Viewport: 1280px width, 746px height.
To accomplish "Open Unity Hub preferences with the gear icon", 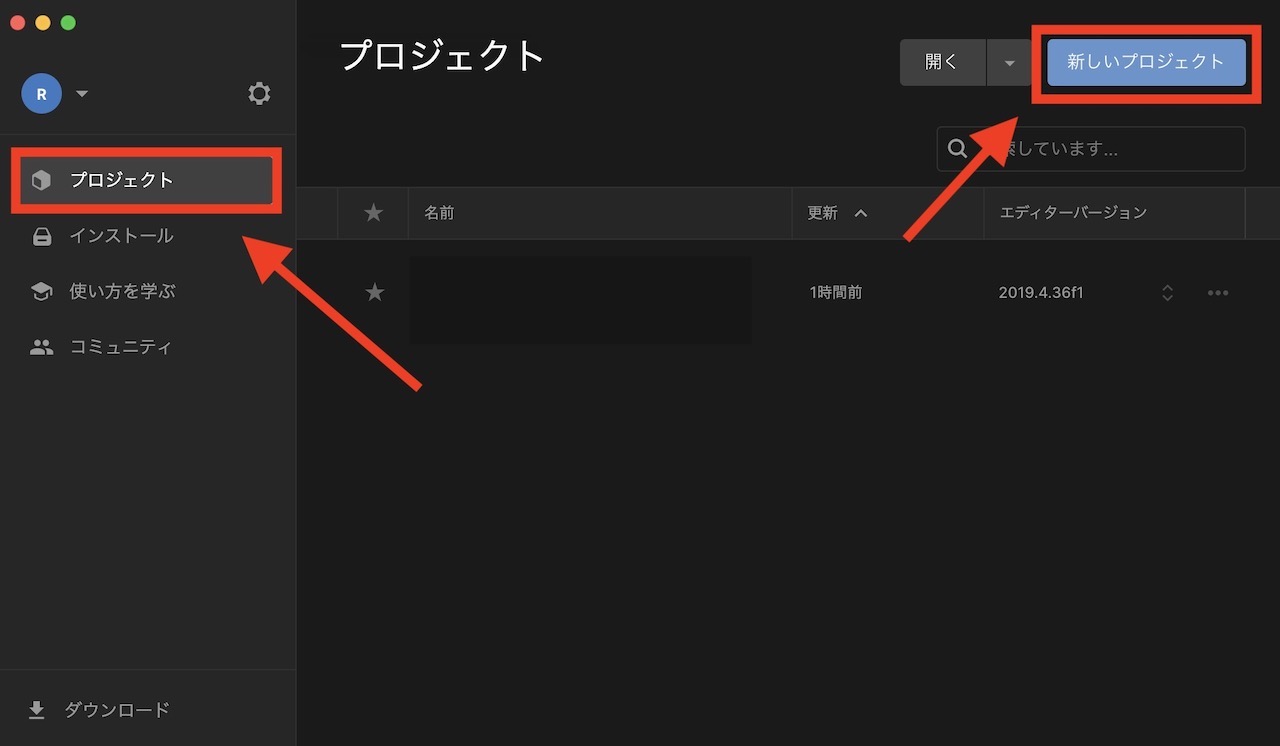I will pos(259,93).
